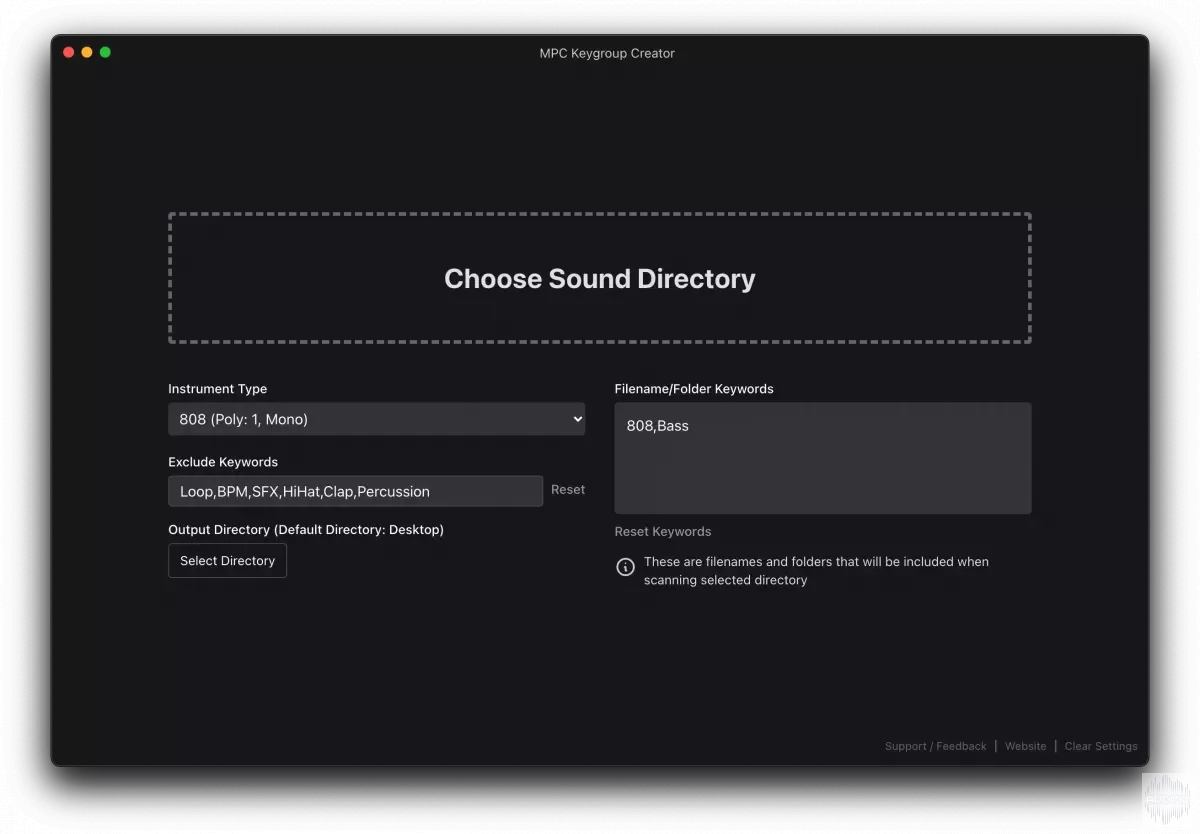This screenshot has height=834, width=1200.
Task: Open the Instrument Type dropdown
Action: click(x=377, y=419)
